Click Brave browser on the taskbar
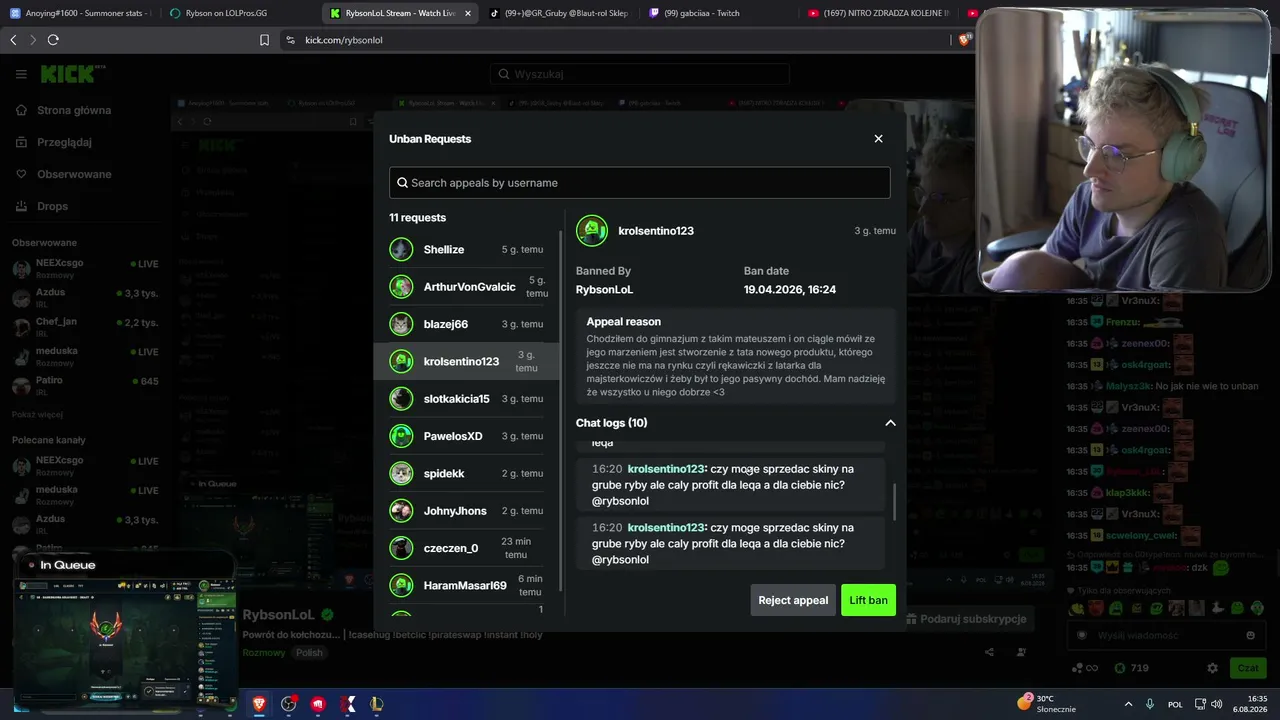This screenshot has width=1280, height=720. (259, 704)
